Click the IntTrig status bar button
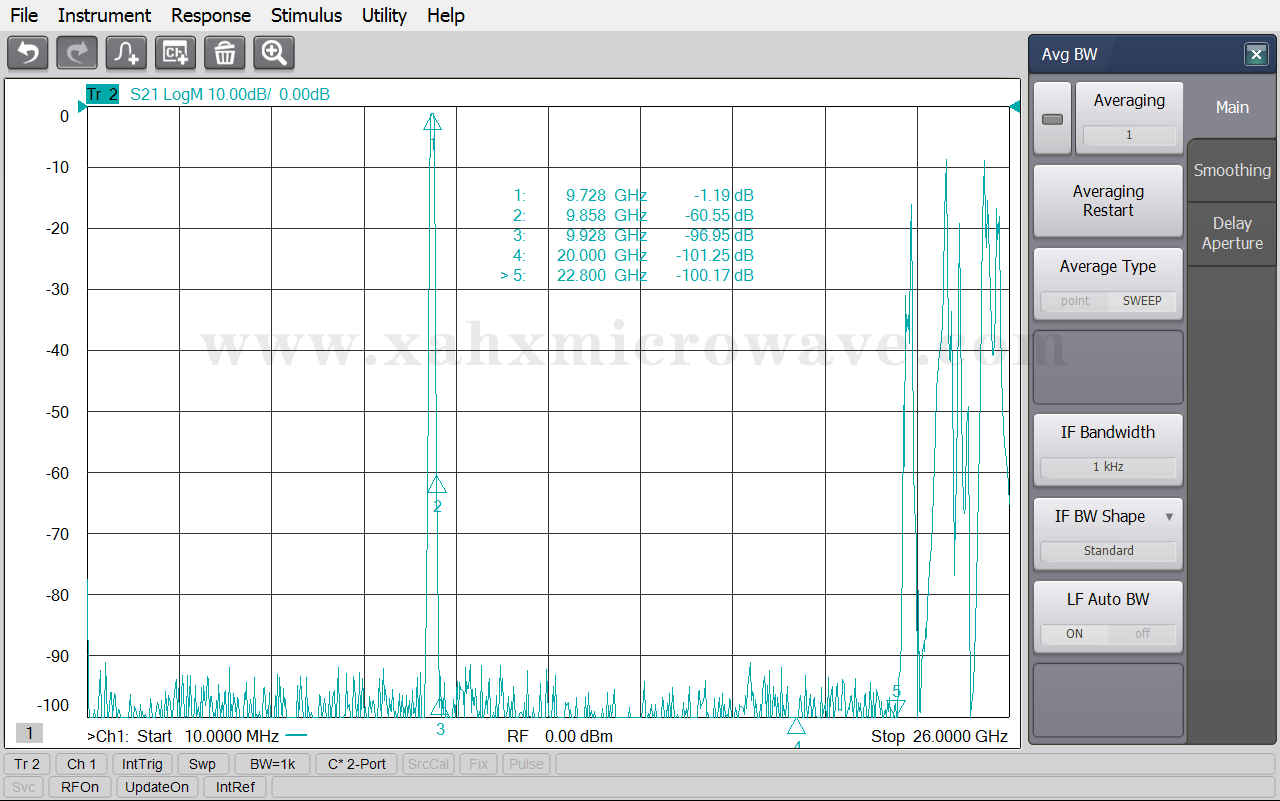 (143, 764)
